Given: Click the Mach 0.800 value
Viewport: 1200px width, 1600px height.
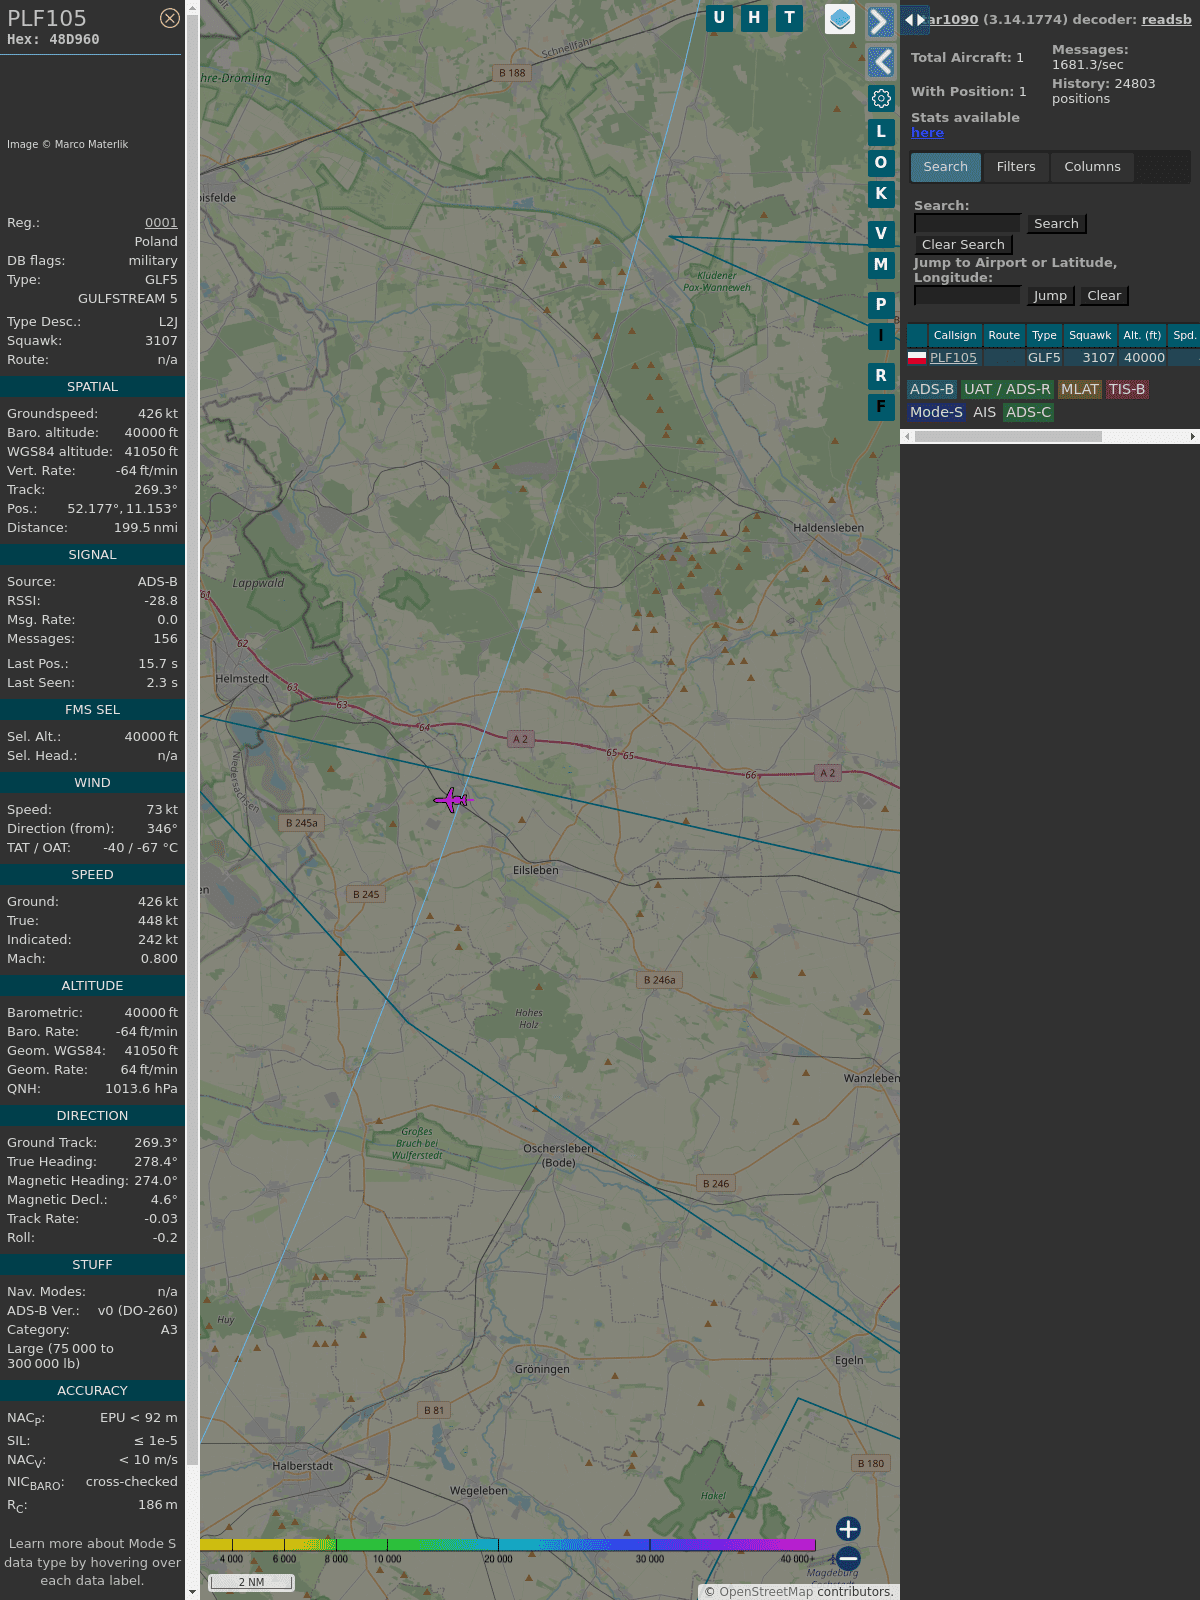Looking at the screenshot, I should pos(159,959).
